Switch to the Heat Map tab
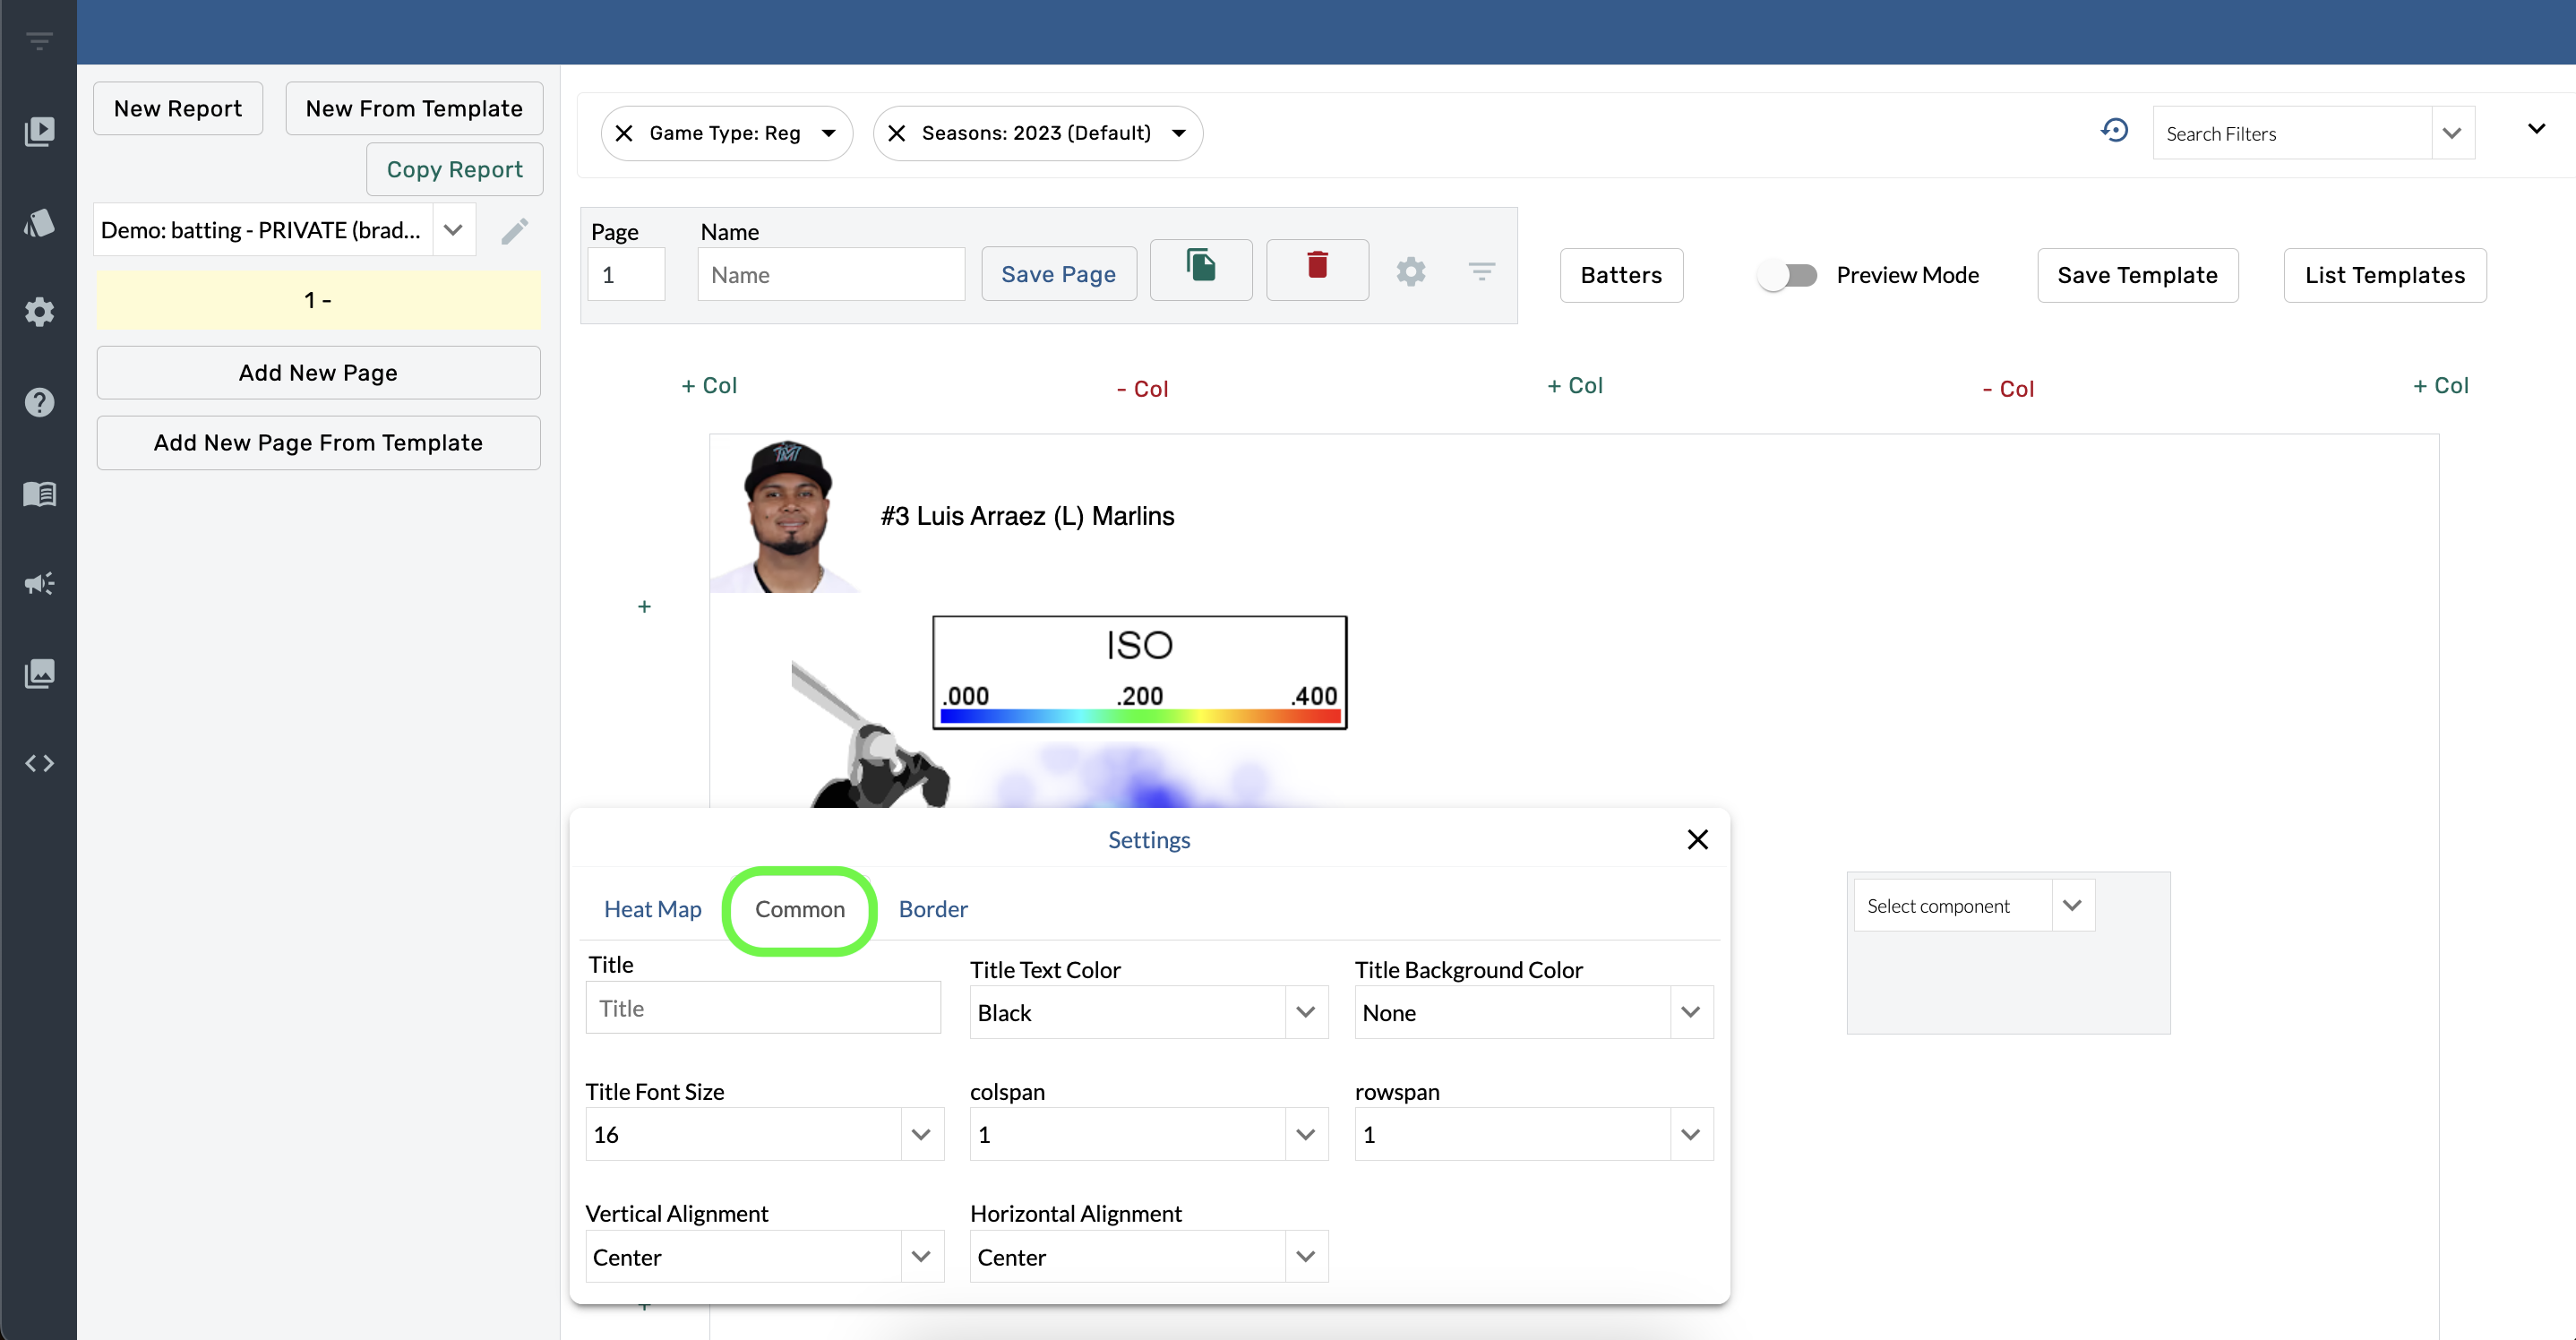This screenshot has height=1340, width=2576. (x=652, y=909)
